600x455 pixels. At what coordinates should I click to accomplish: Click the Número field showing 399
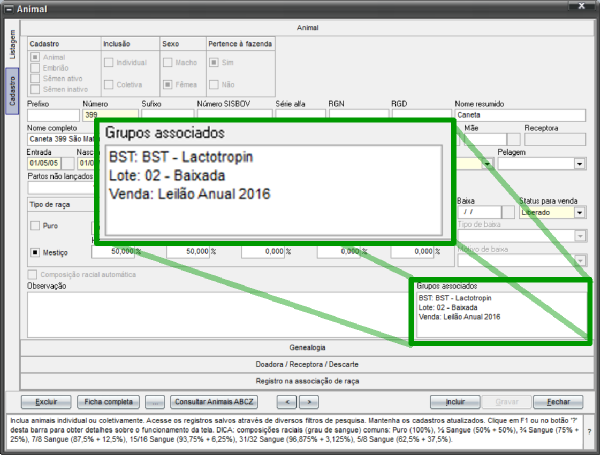pyautogui.click(x=110, y=114)
